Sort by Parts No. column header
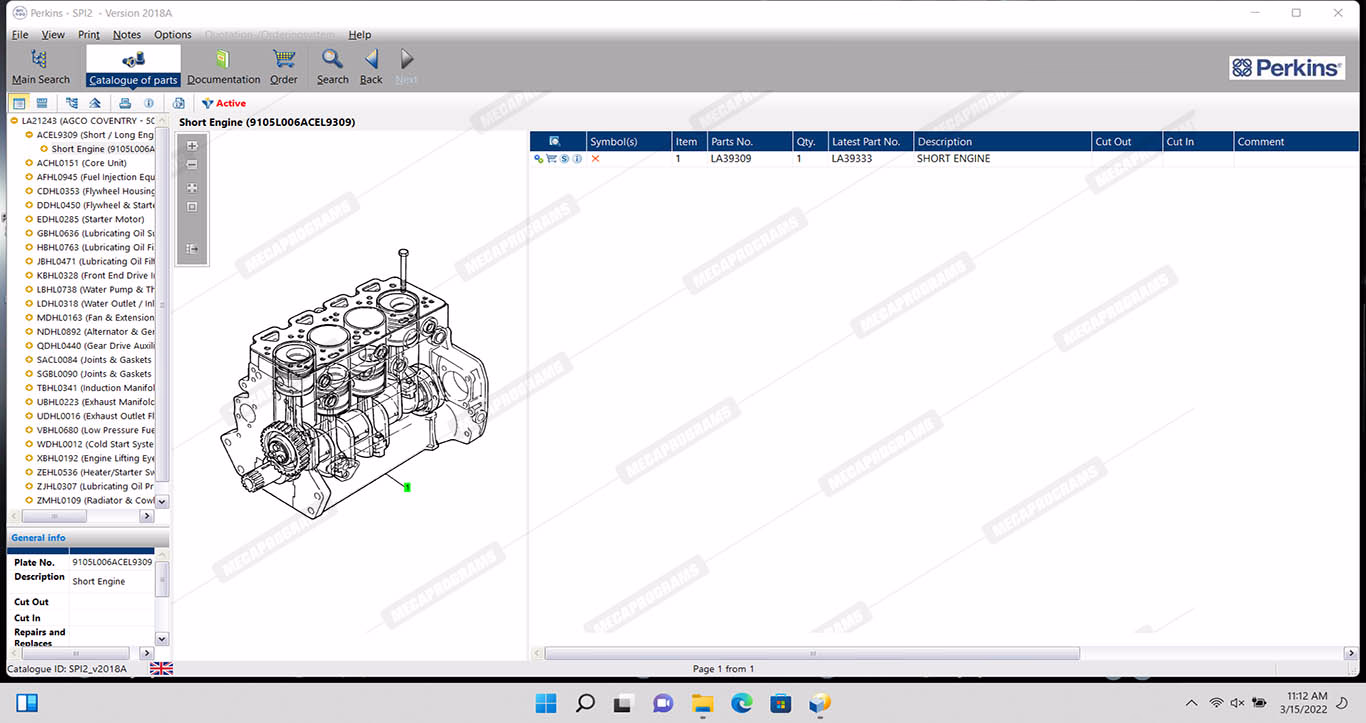 pos(750,141)
